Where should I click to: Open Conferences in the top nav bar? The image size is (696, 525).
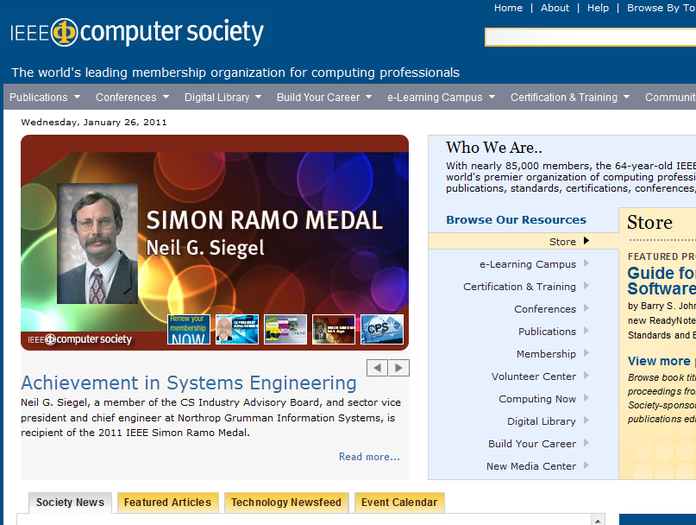point(126,97)
